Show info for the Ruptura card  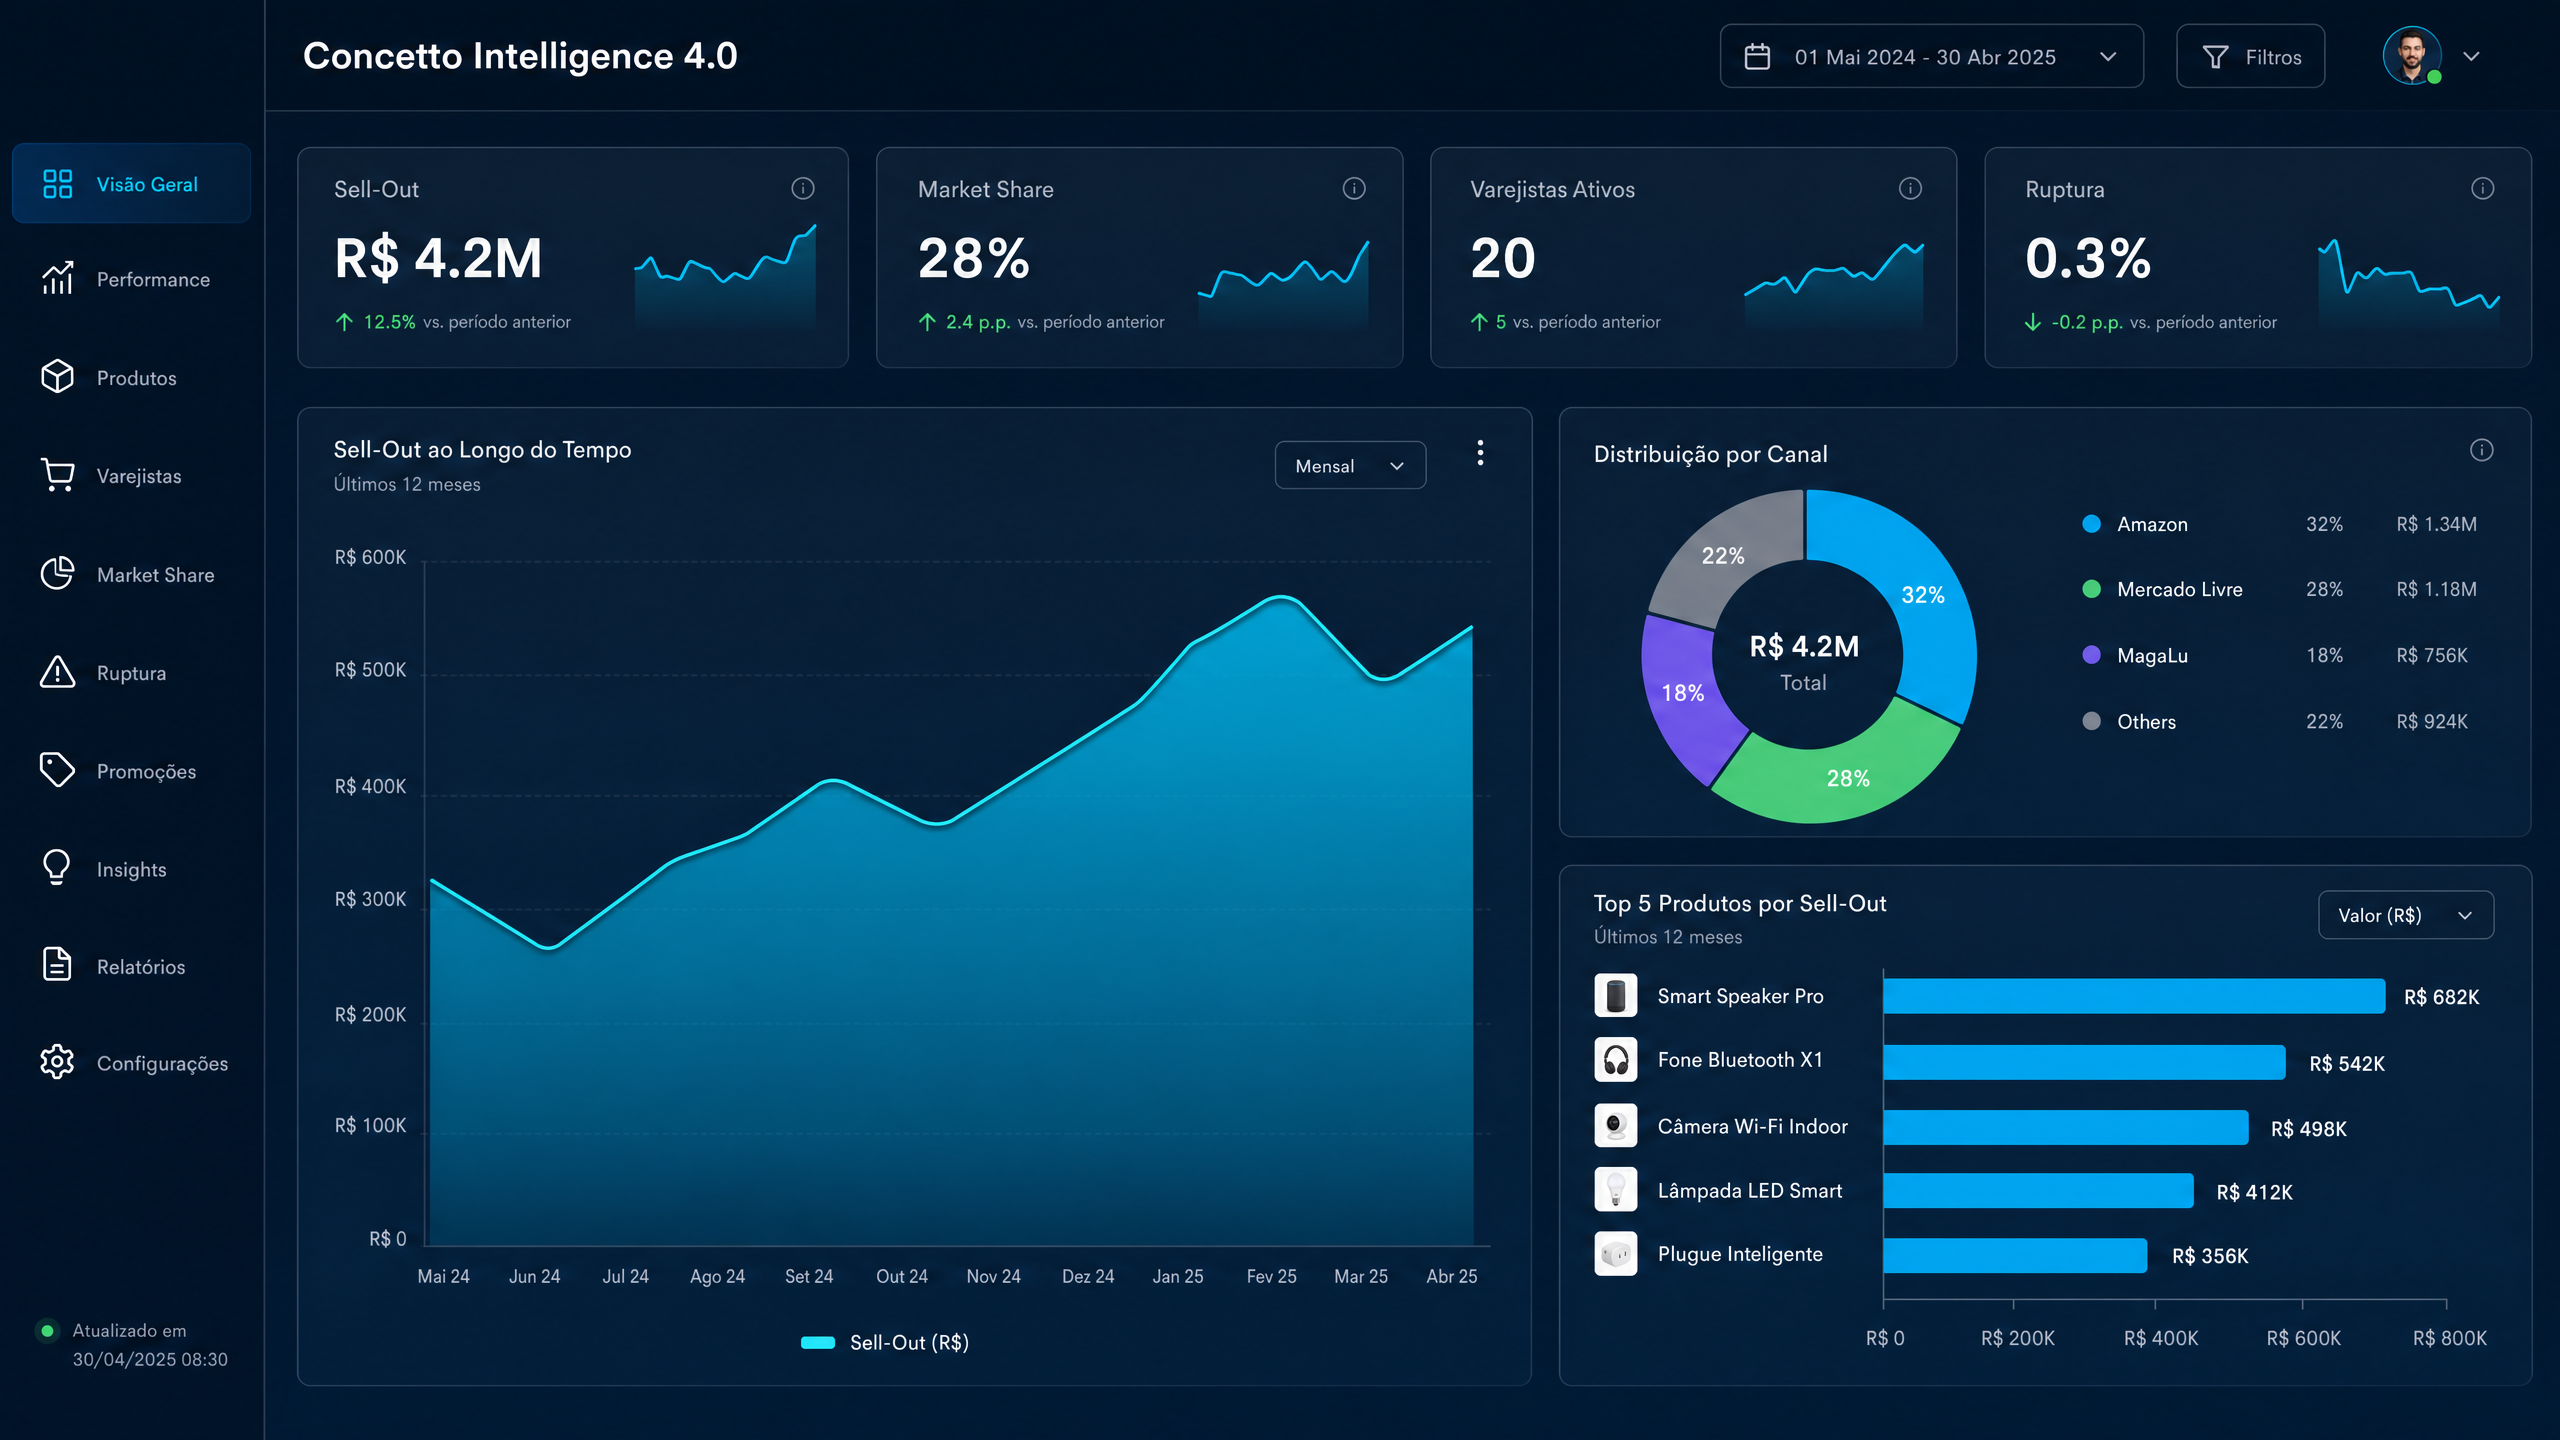(2482, 188)
